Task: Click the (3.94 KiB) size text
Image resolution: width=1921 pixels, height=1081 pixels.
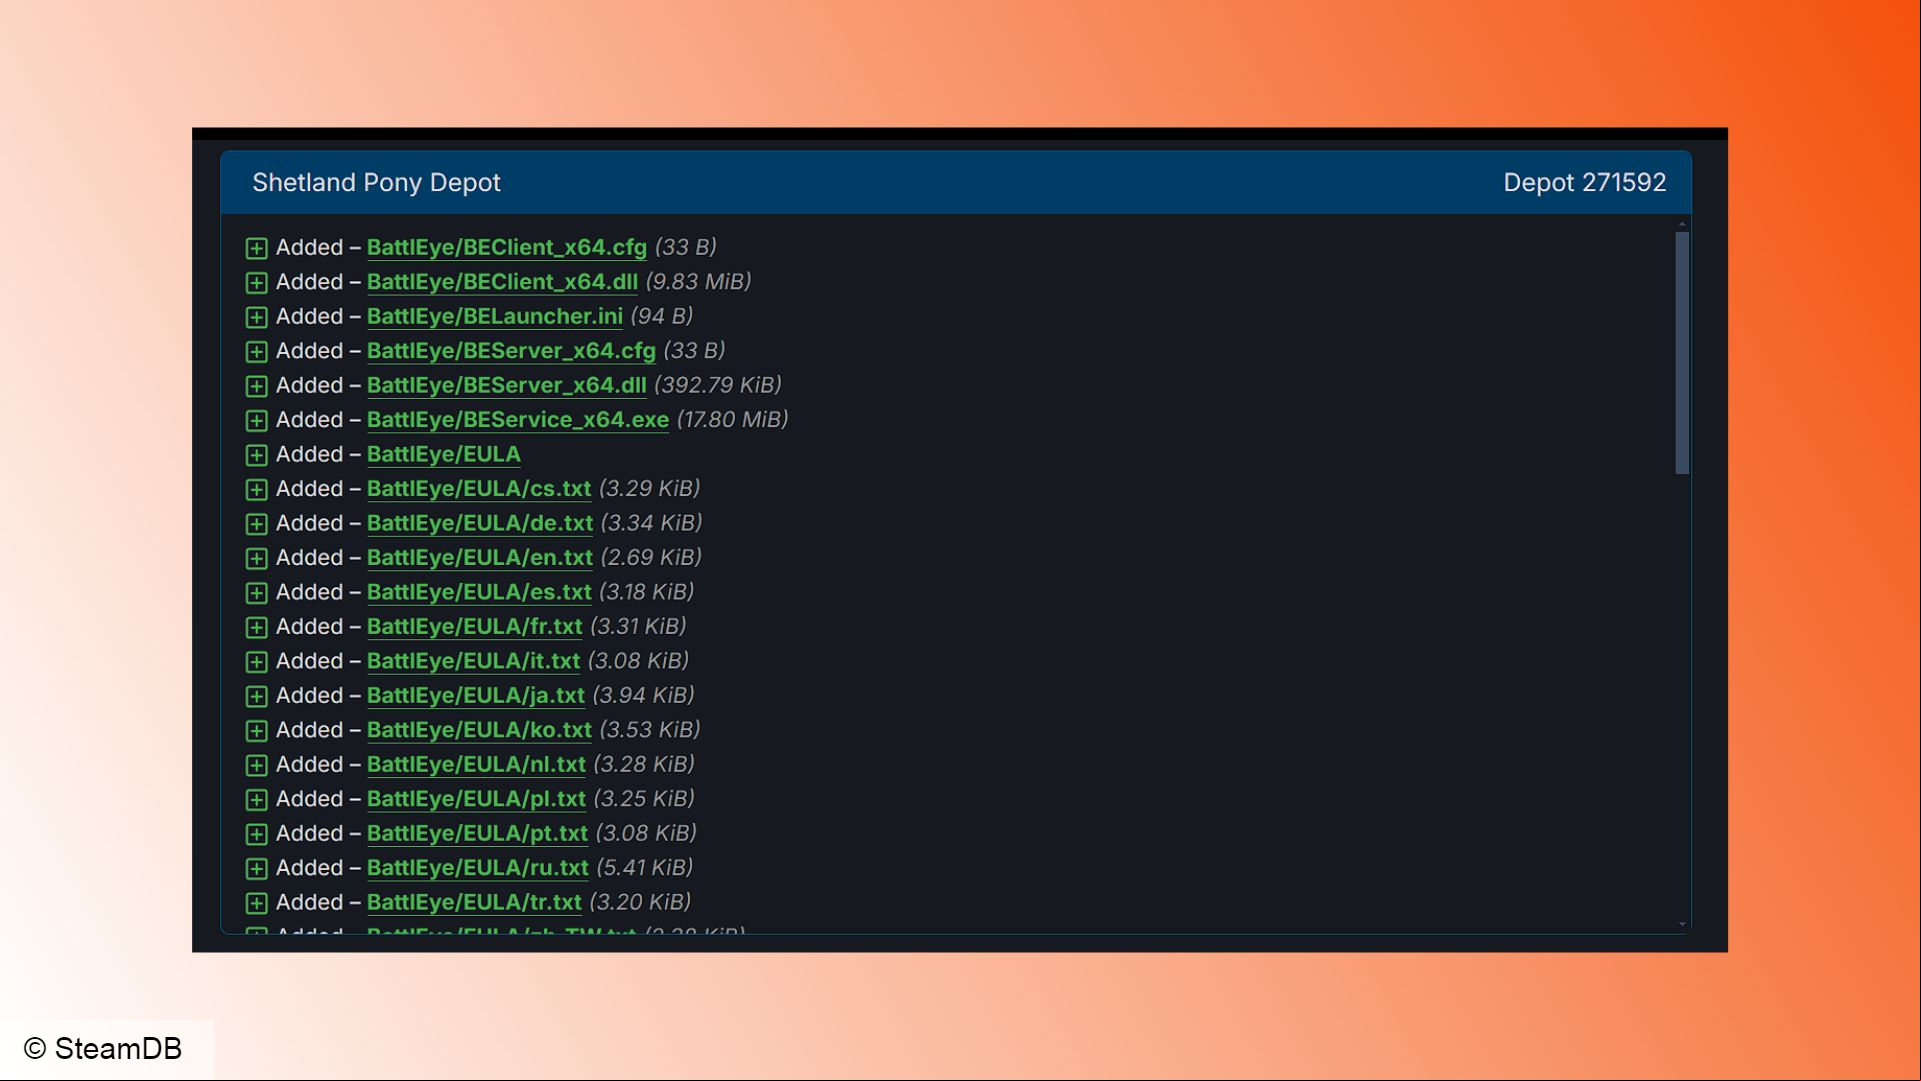Action: (643, 696)
